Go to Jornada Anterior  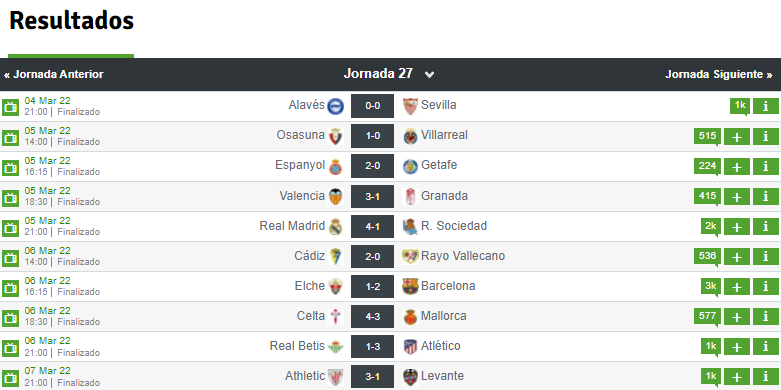point(54,75)
